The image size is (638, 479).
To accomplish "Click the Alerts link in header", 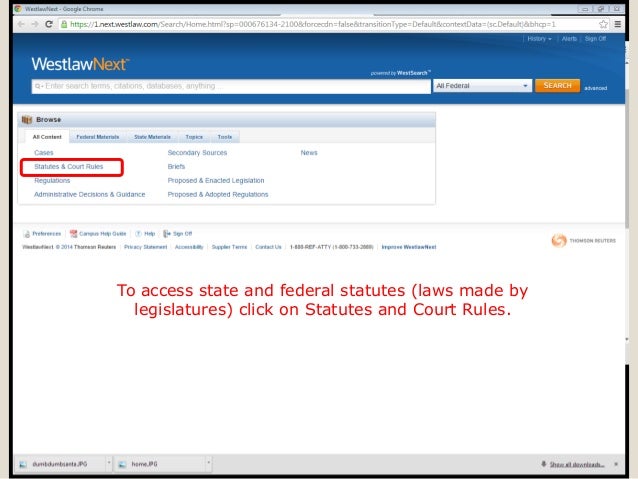I will coord(569,39).
